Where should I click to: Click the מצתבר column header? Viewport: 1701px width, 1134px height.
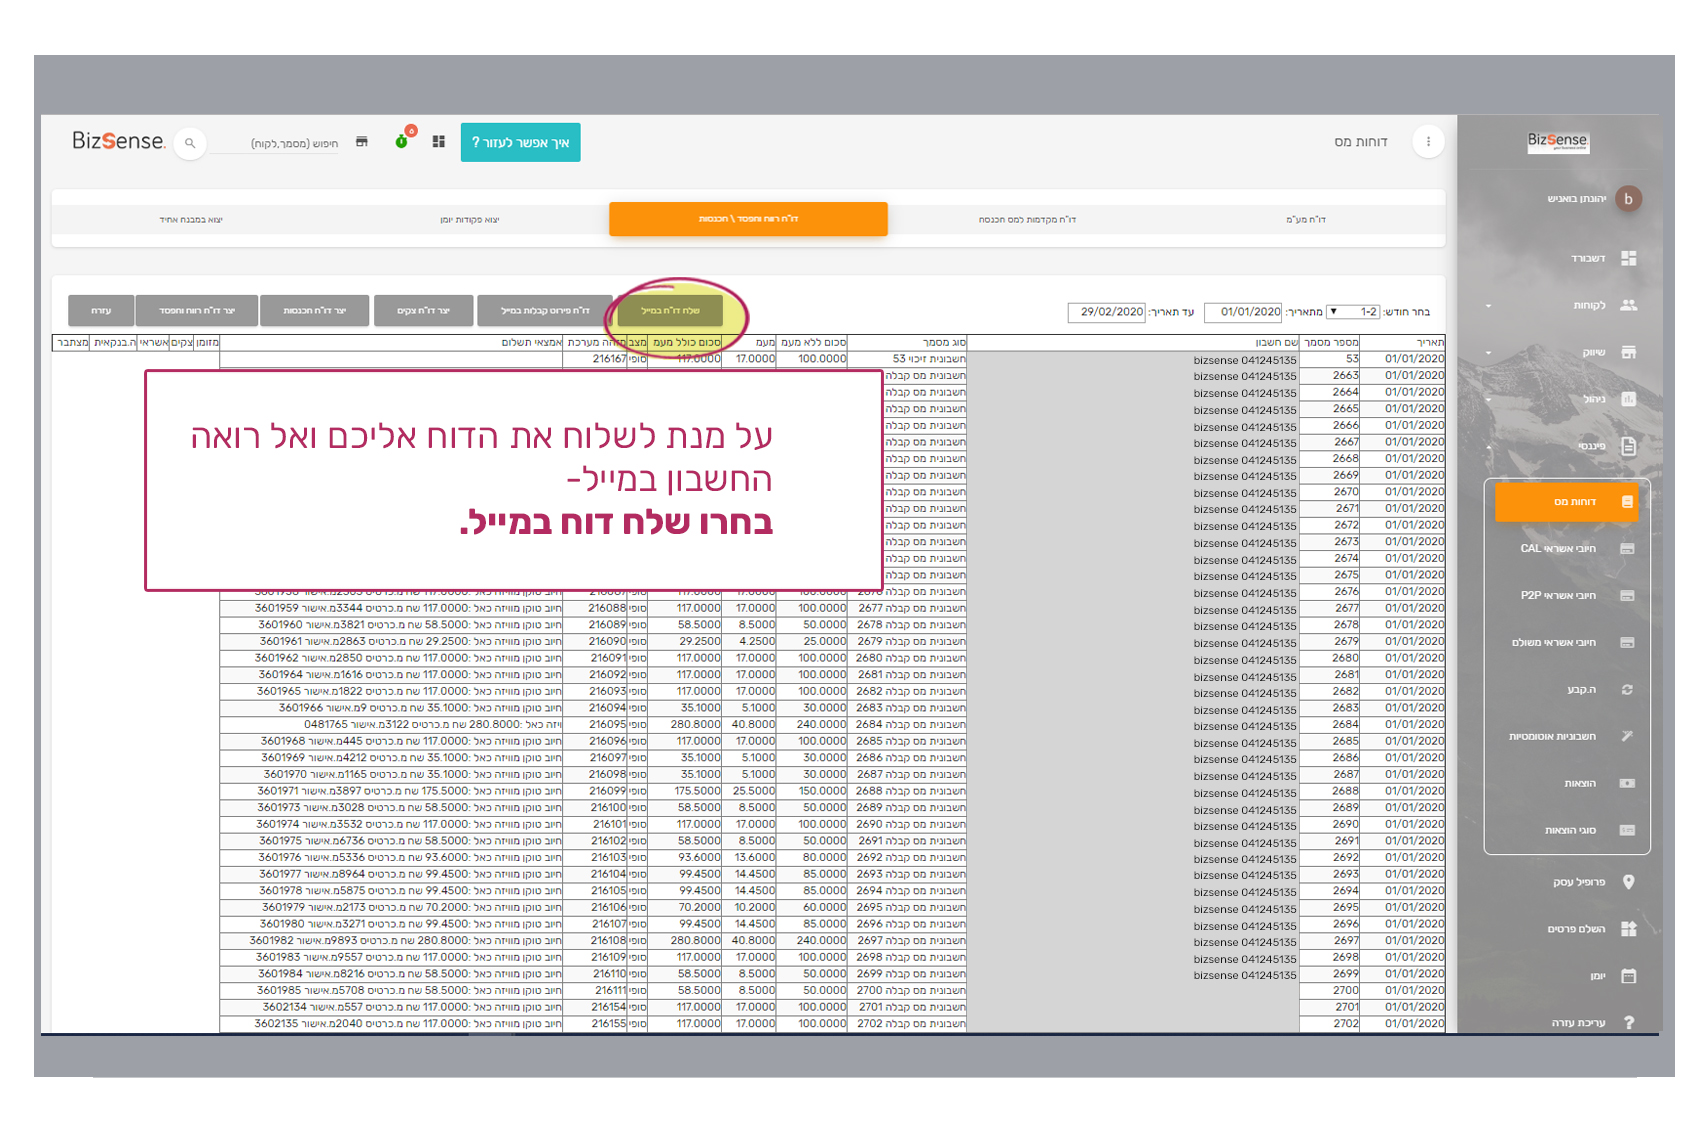pos(71,343)
